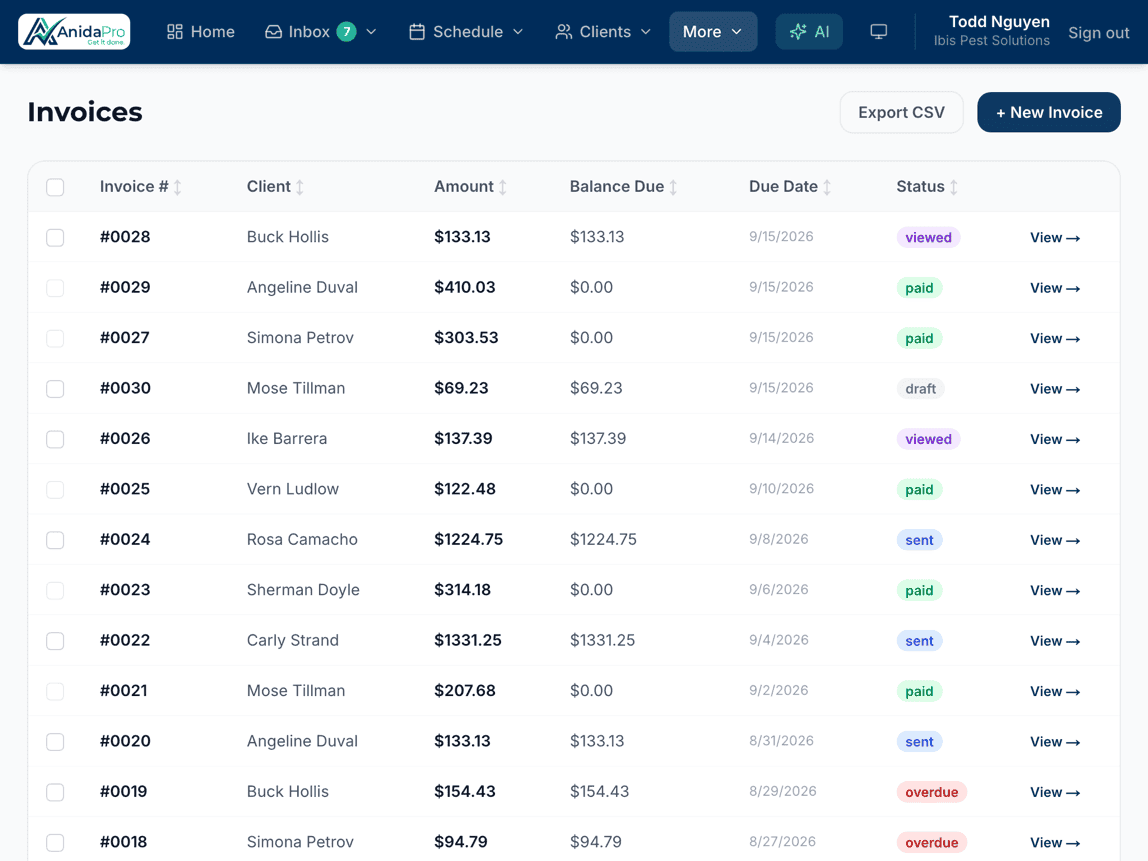Click the paid badge on #0029

(919, 288)
